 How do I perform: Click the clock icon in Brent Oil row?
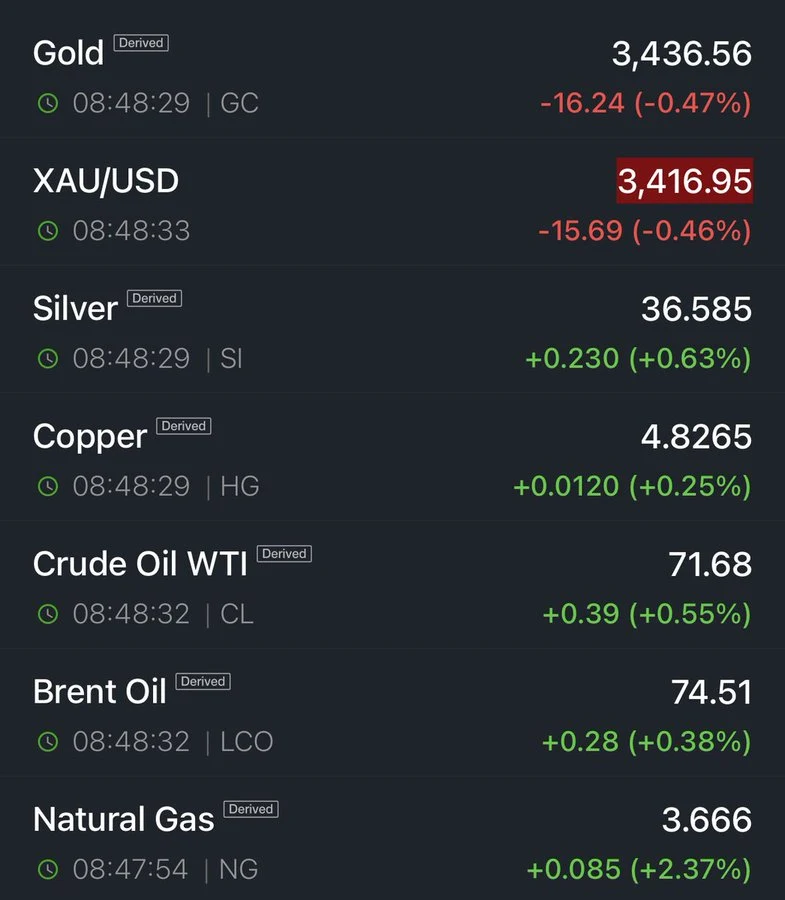click(x=48, y=742)
